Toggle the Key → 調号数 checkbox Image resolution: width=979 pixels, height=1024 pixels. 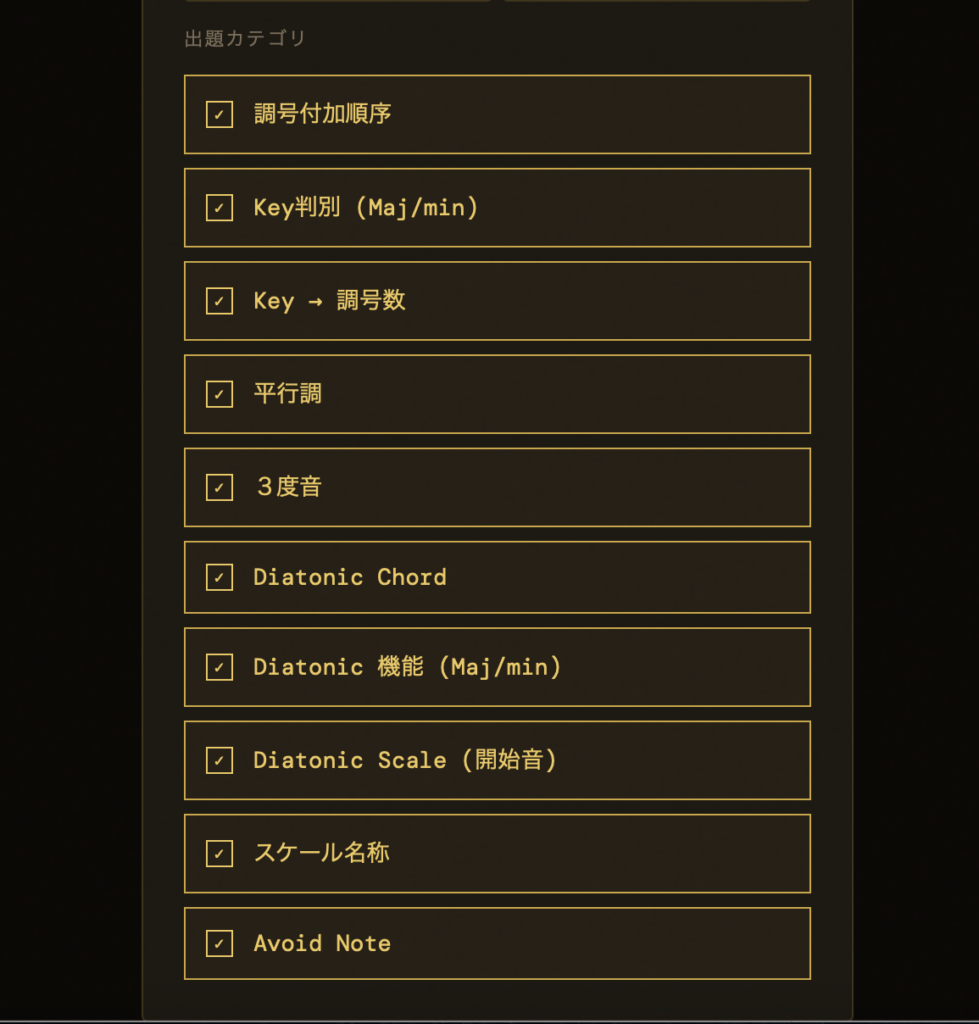point(219,301)
